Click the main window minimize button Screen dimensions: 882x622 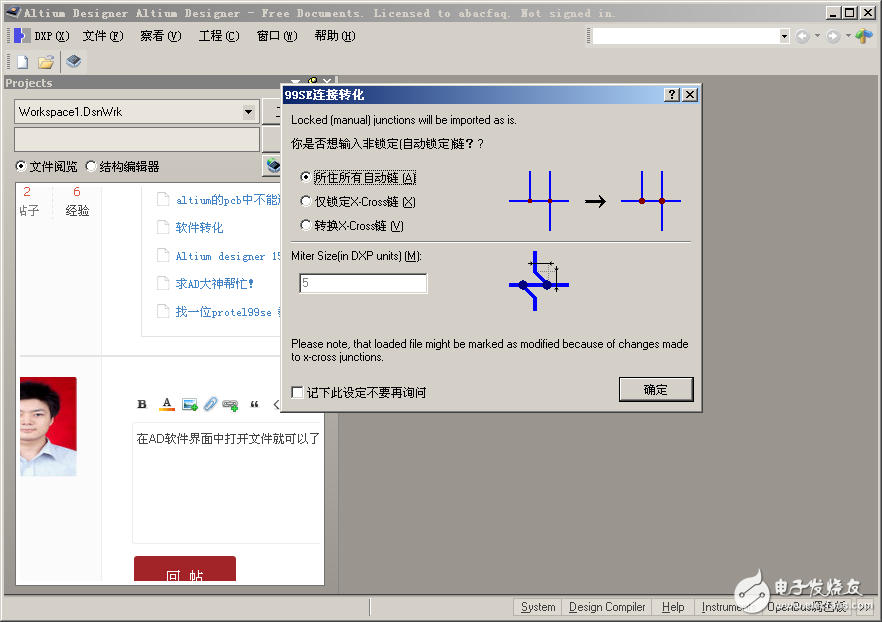834,12
